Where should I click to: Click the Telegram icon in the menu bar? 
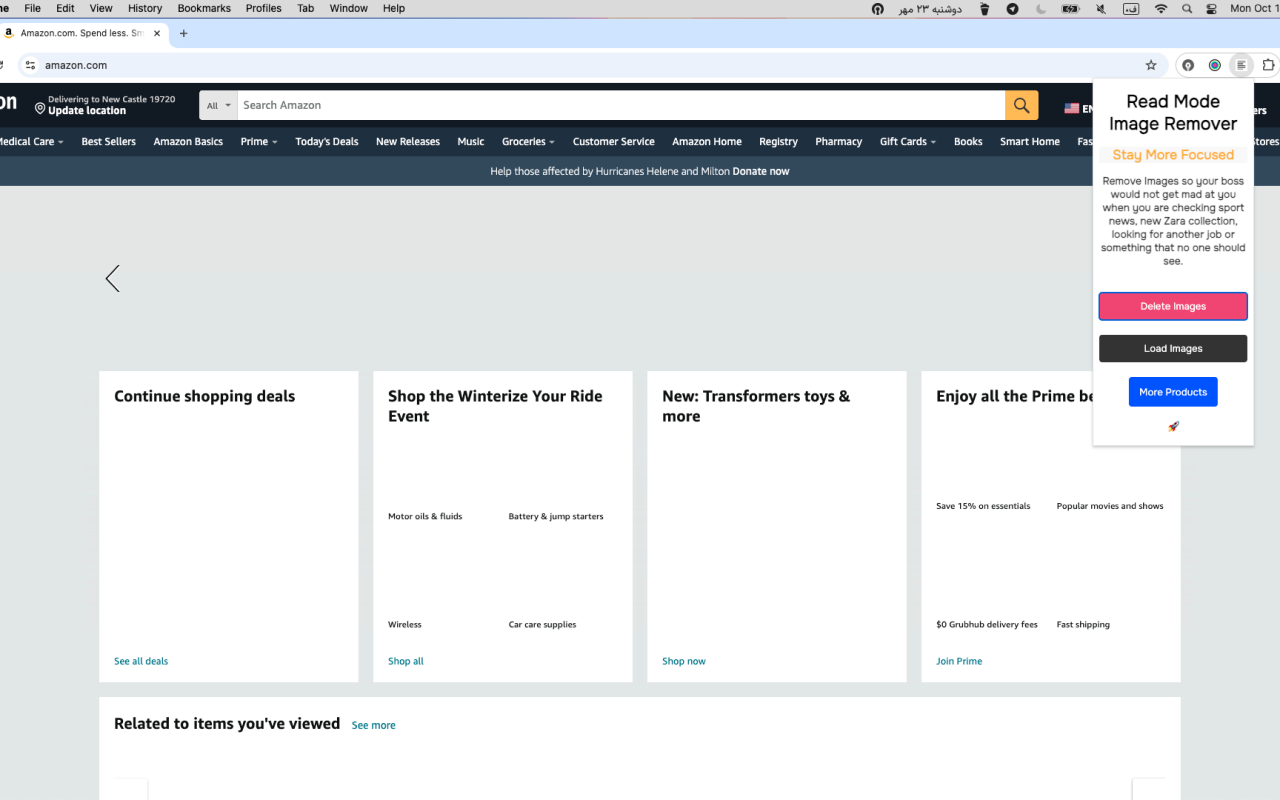point(1012,9)
